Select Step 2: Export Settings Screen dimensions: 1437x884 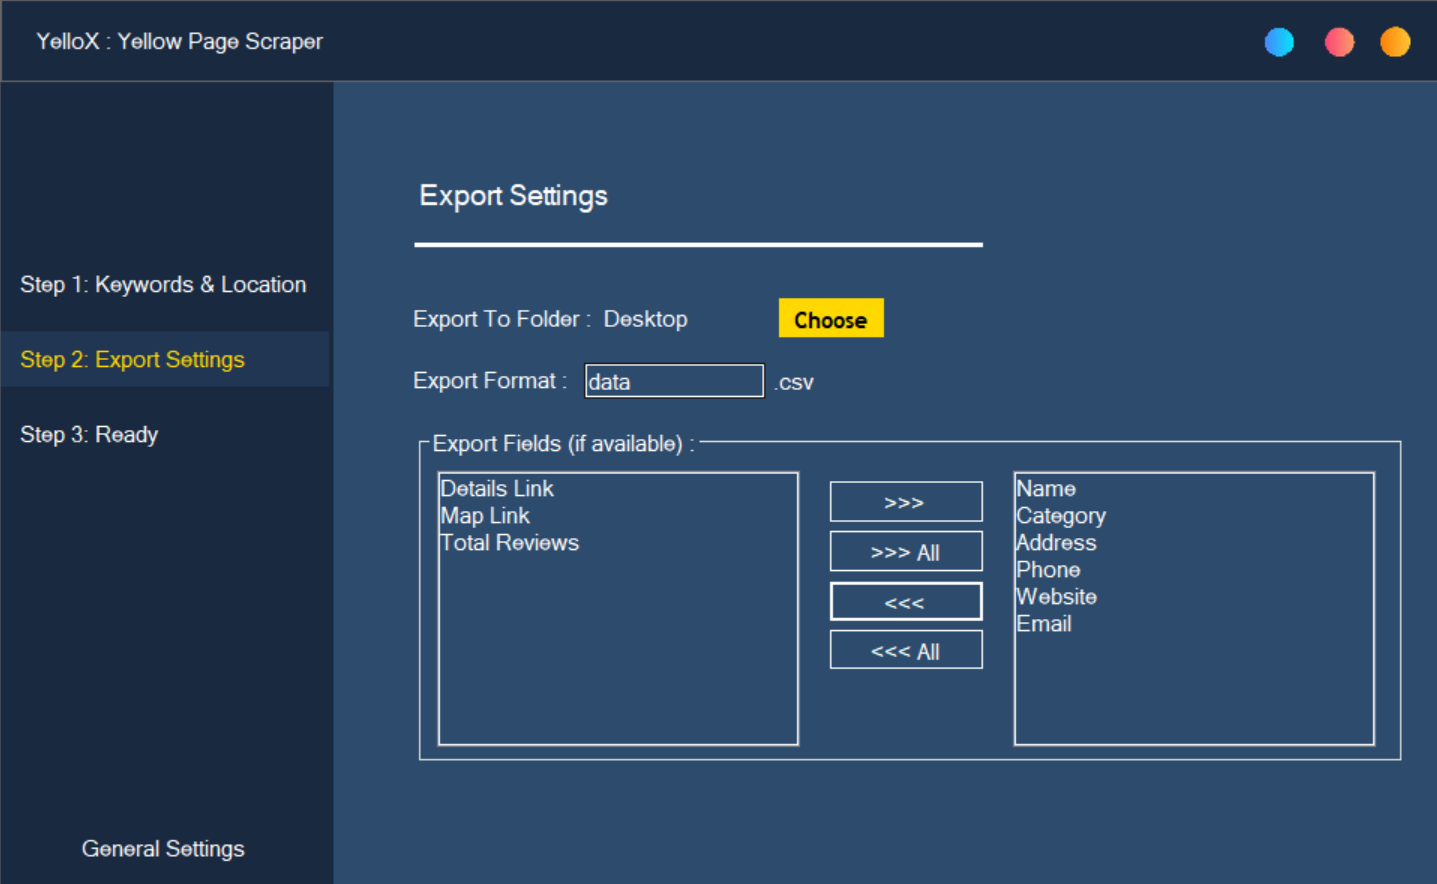point(132,360)
